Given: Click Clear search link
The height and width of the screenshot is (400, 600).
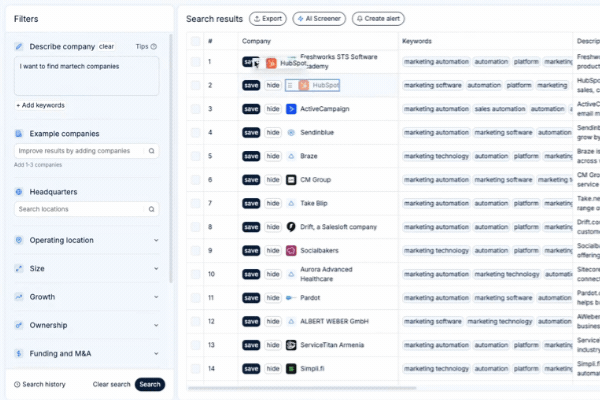Looking at the screenshot, I should (x=111, y=384).
